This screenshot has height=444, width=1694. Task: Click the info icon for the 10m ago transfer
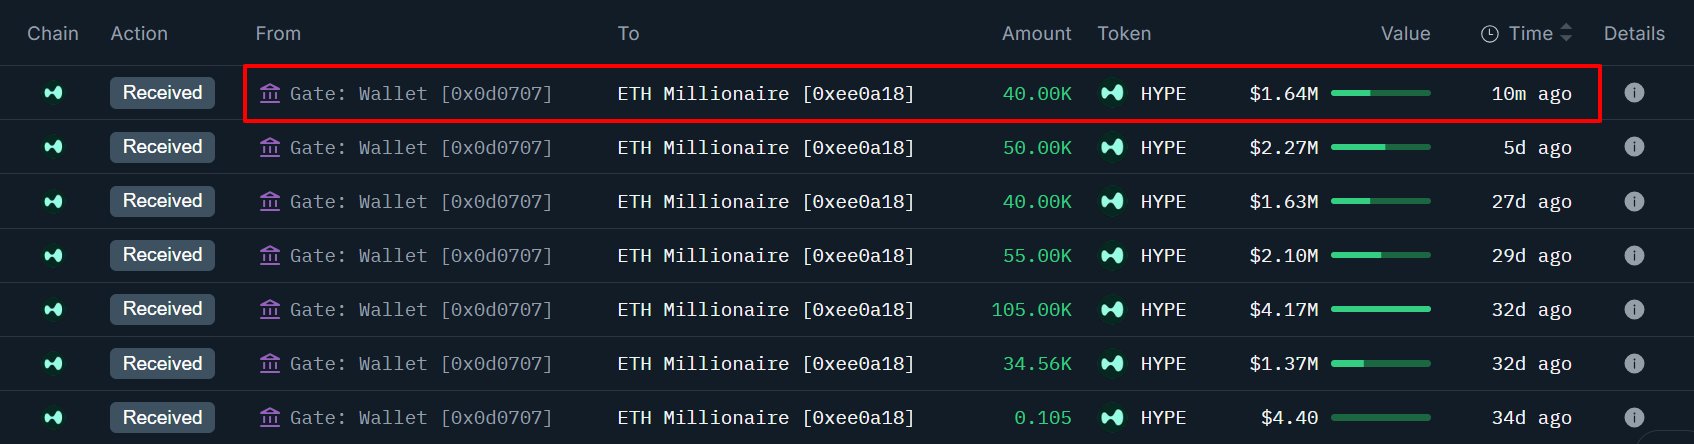tap(1634, 93)
